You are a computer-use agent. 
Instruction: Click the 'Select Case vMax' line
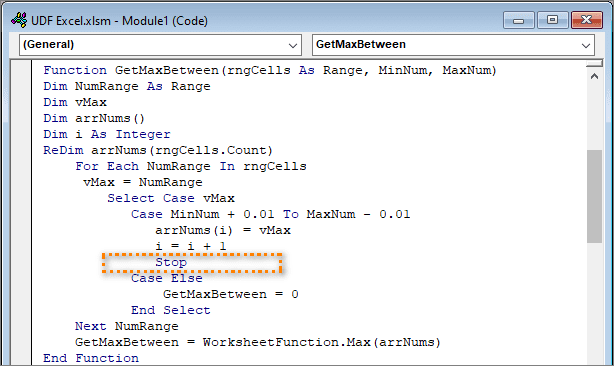(171, 198)
